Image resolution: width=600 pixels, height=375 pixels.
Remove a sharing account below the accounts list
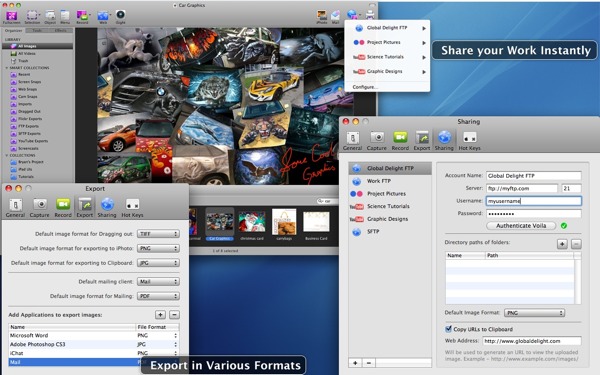pyautogui.click(x=369, y=363)
